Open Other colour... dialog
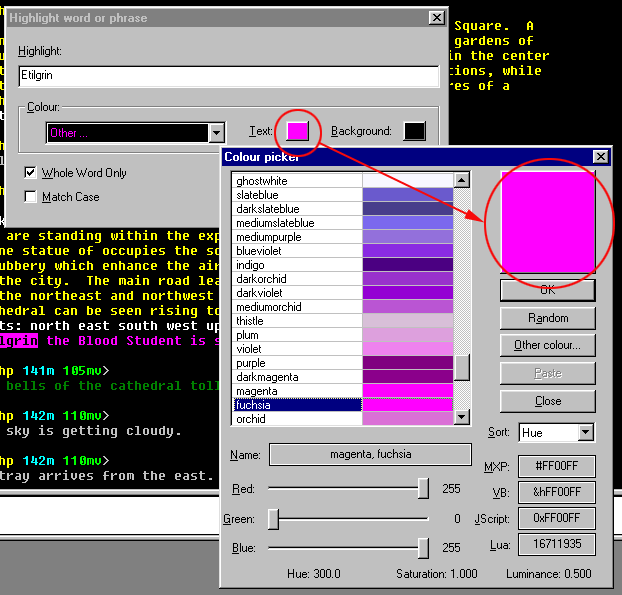The image size is (622, 595). click(548, 345)
